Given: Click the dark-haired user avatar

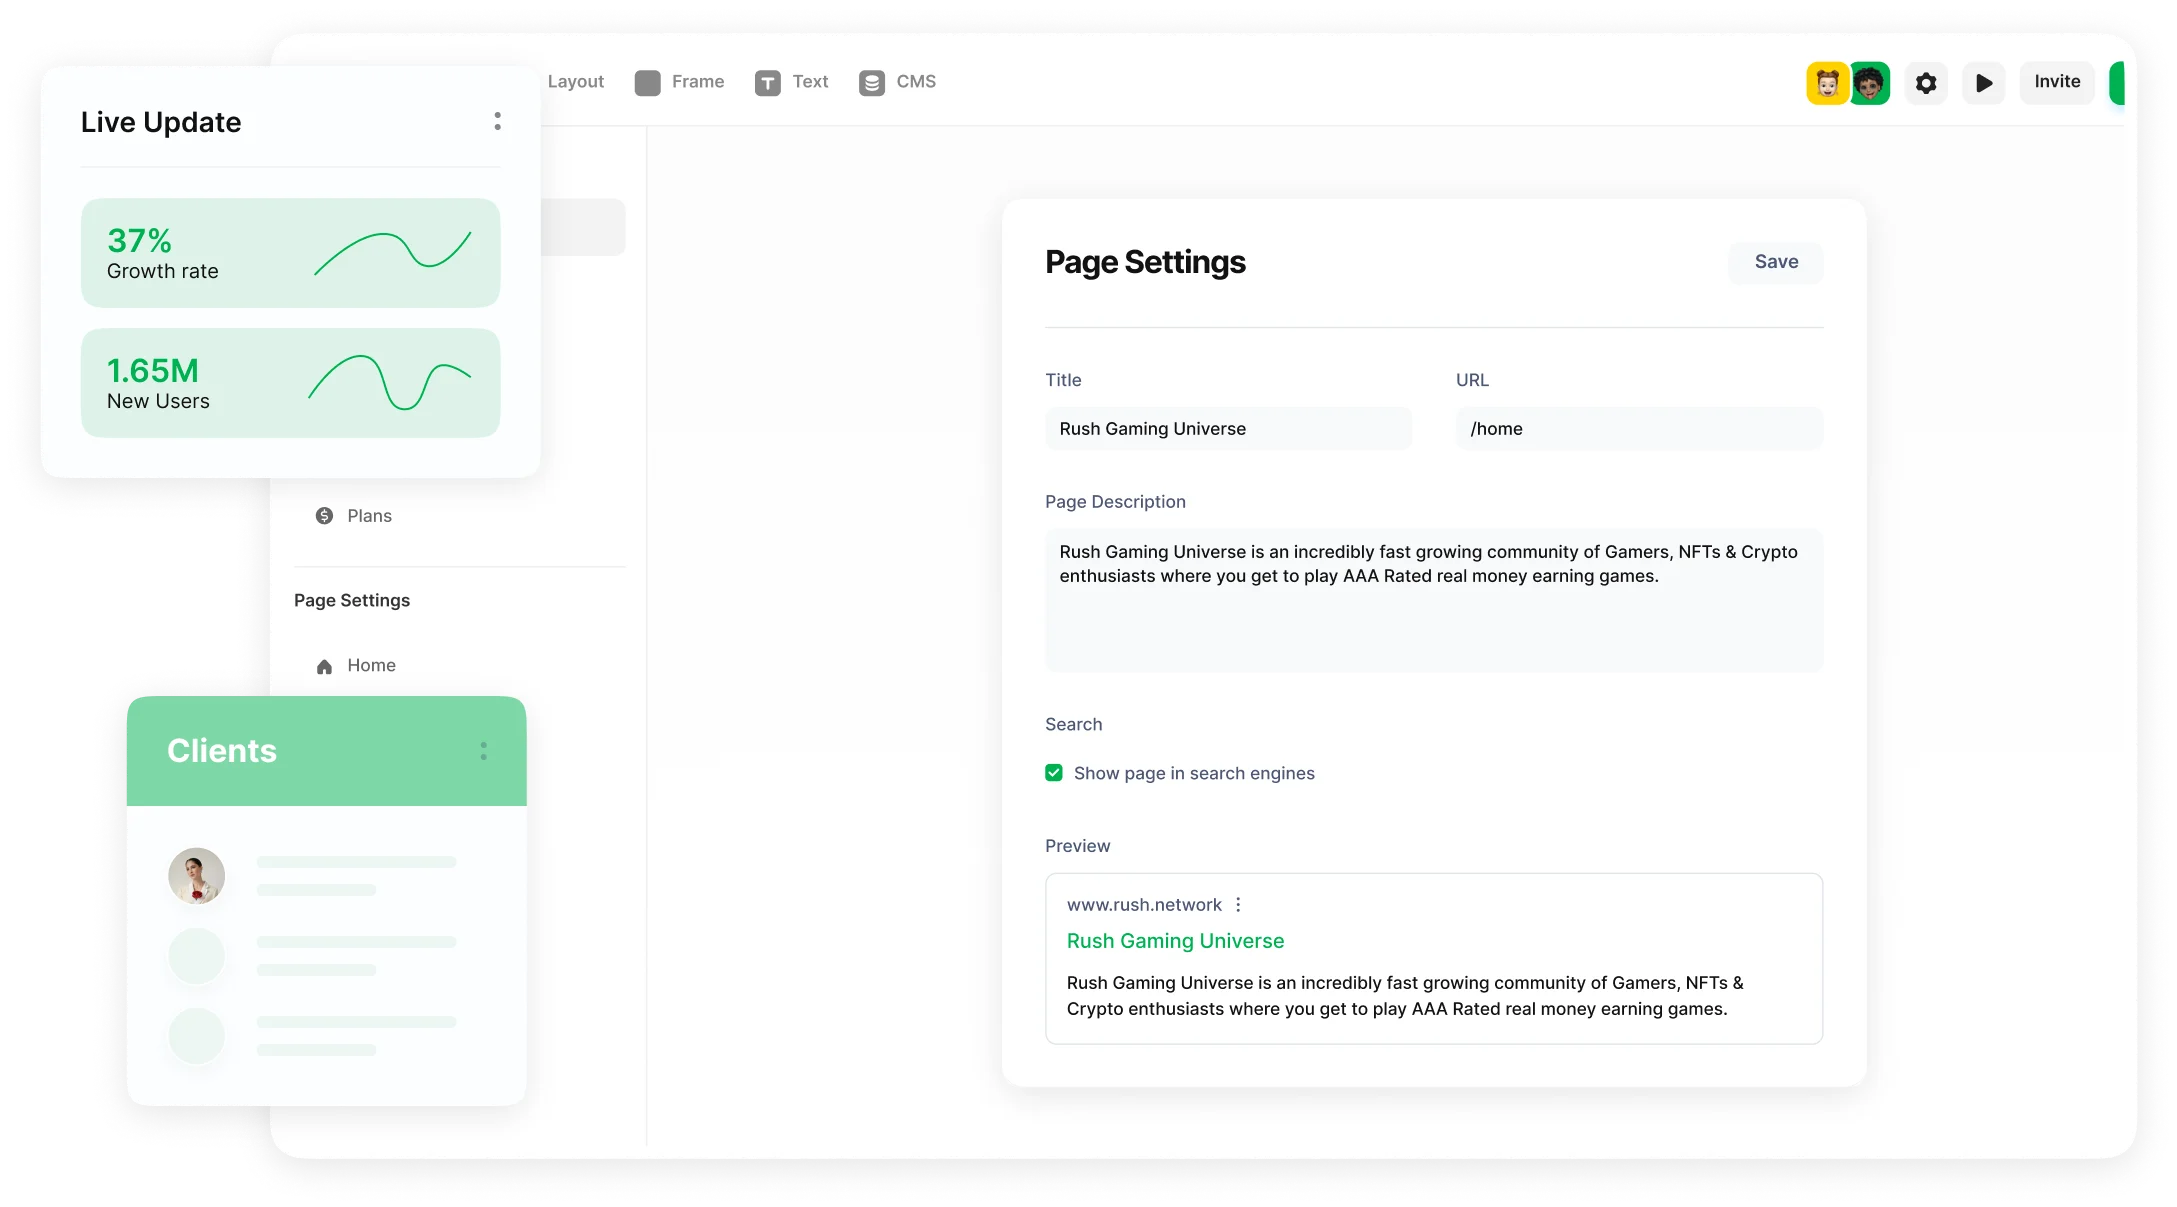Looking at the screenshot, I should point(1868,83).
